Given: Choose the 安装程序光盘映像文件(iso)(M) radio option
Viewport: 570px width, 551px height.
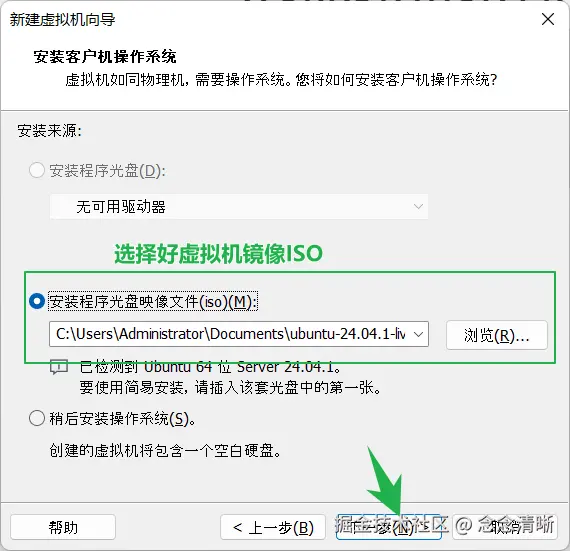Looking at the screenshot, I should (x=37, y=301).
